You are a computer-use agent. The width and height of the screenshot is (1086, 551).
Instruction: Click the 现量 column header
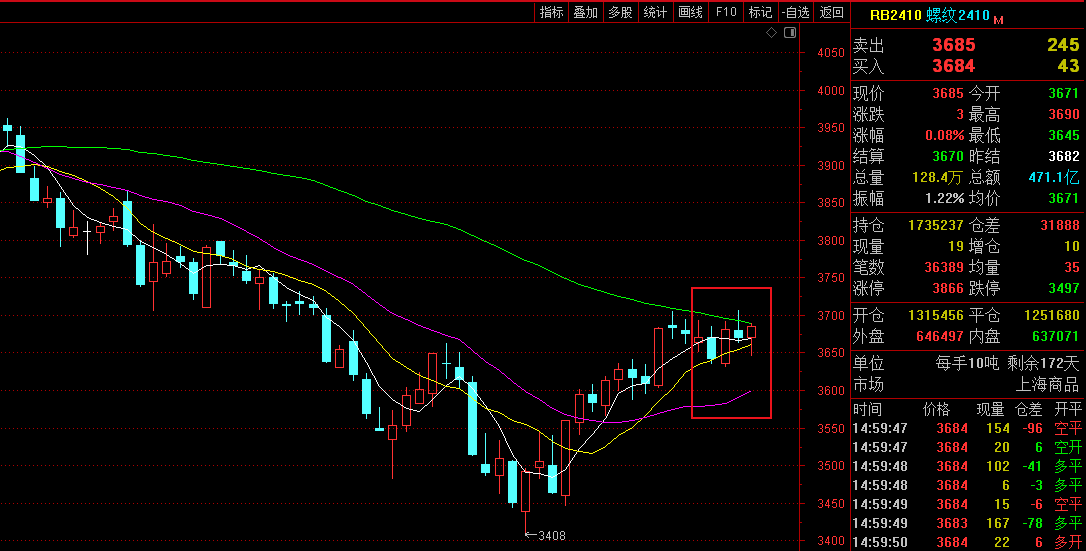(x=990, y=410)
